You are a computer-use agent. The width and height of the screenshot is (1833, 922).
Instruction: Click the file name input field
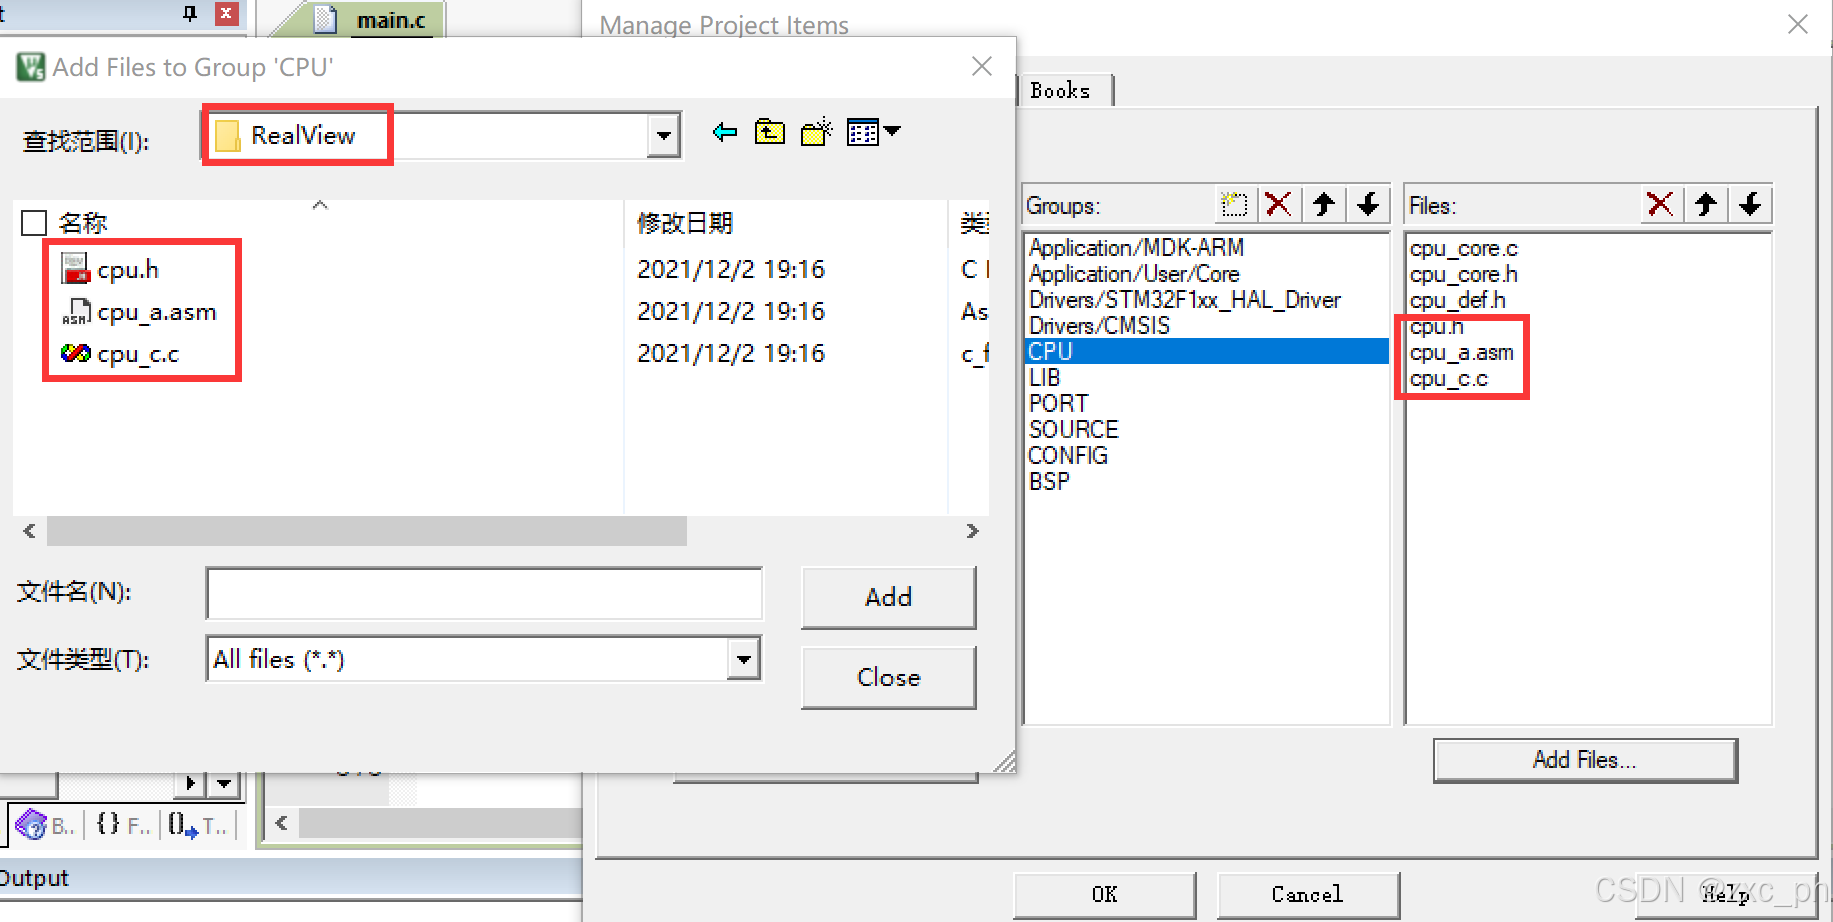click(x=484, y=594)
